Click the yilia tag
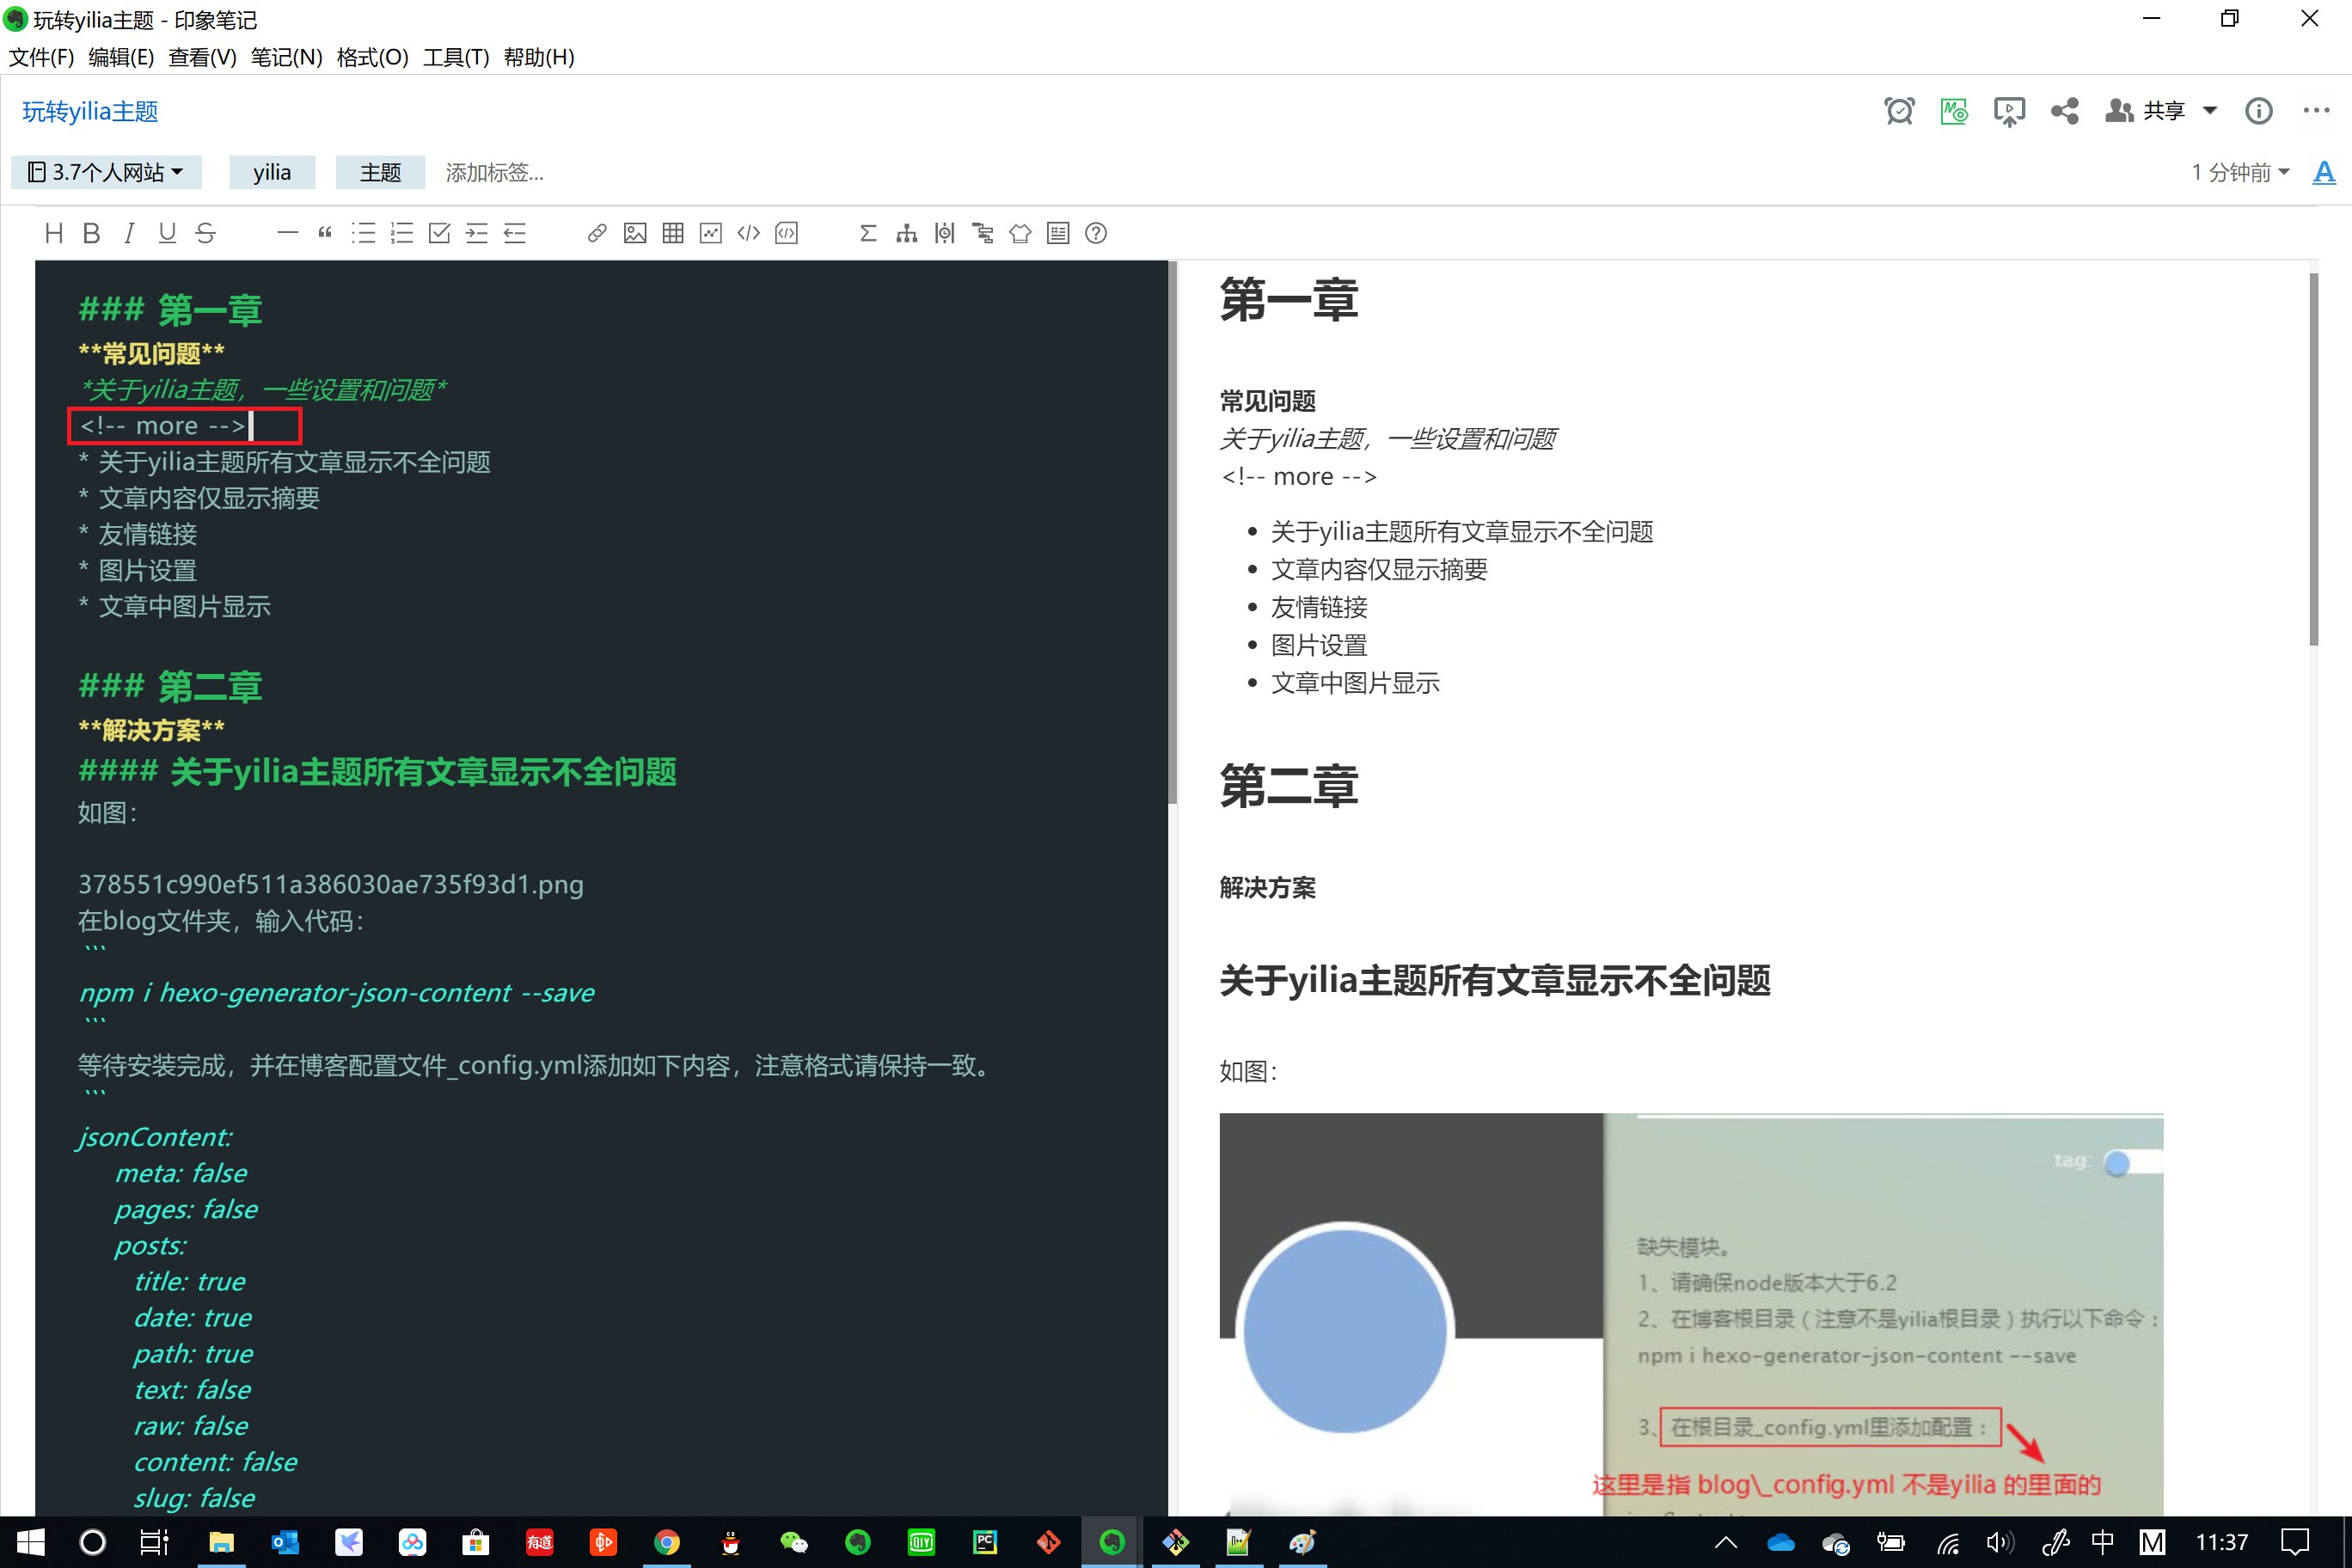 point(271,172)
